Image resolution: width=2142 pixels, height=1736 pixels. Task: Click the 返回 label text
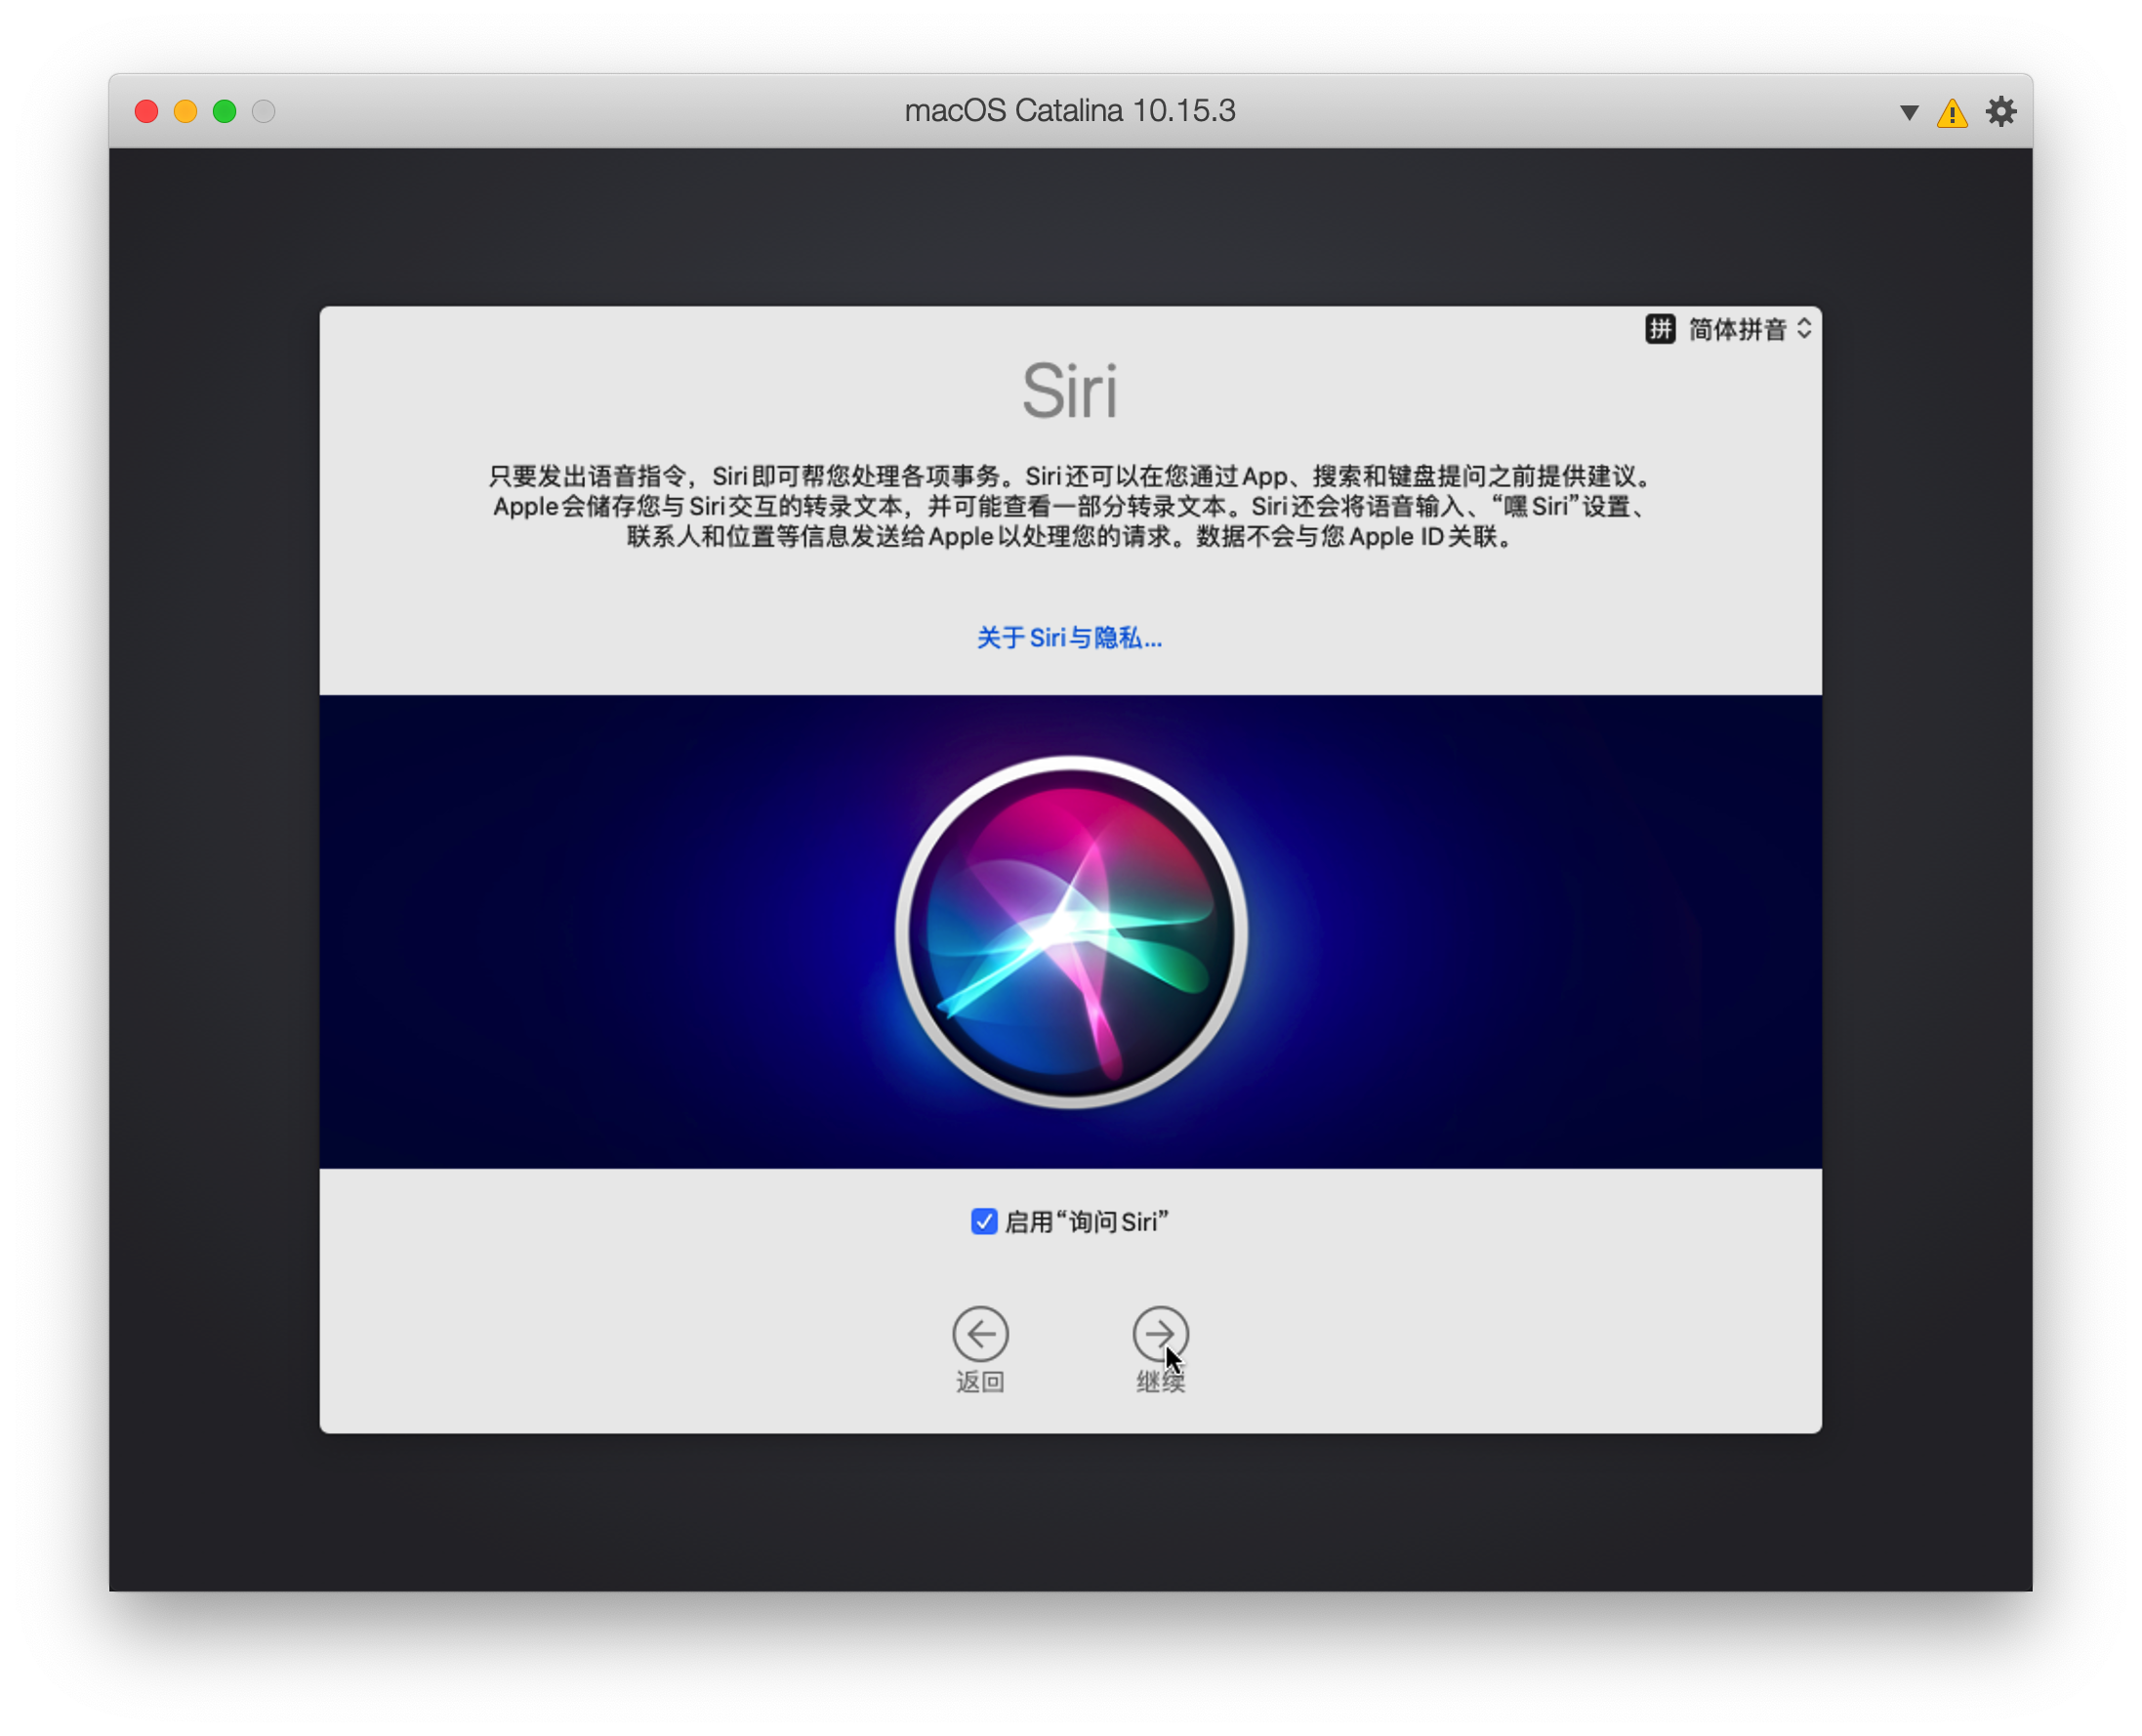(x=980, y=1382)
